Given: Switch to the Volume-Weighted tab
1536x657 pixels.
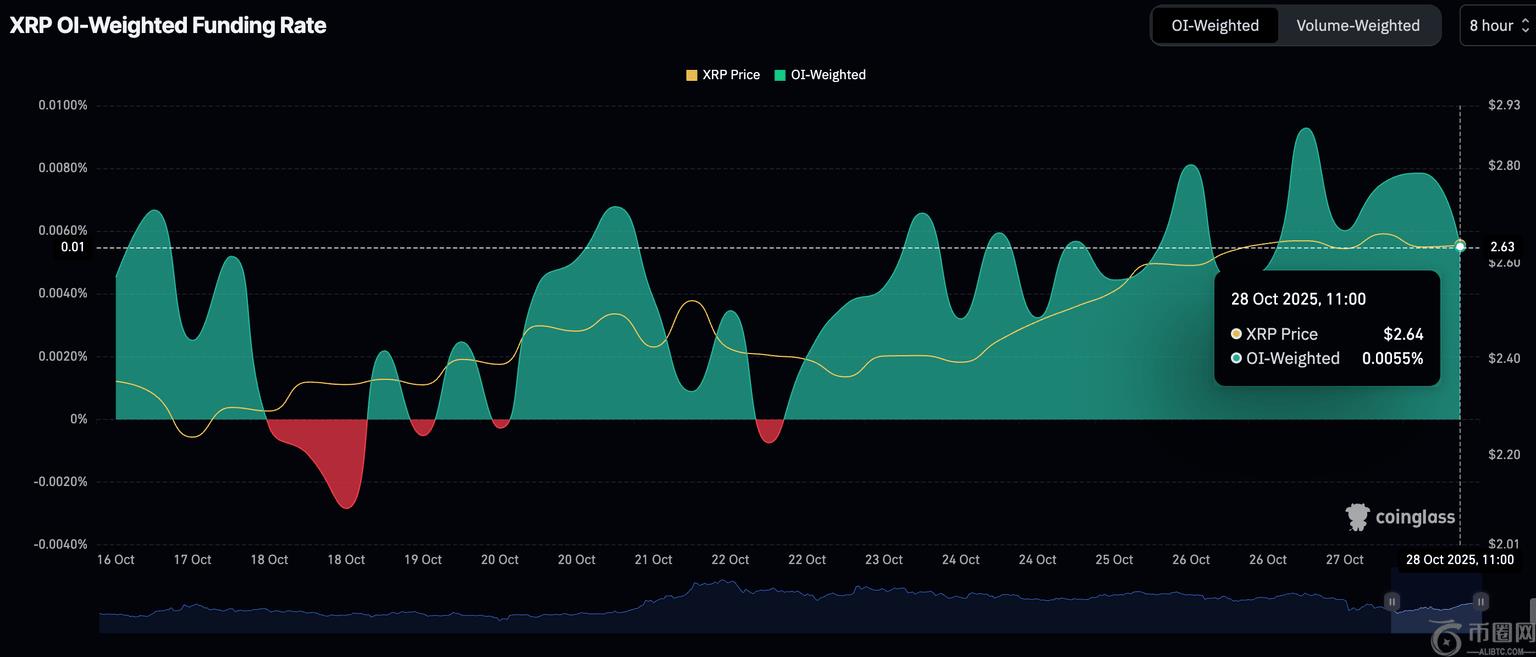Looking at the screenshot, I should tap(1357, 26).
